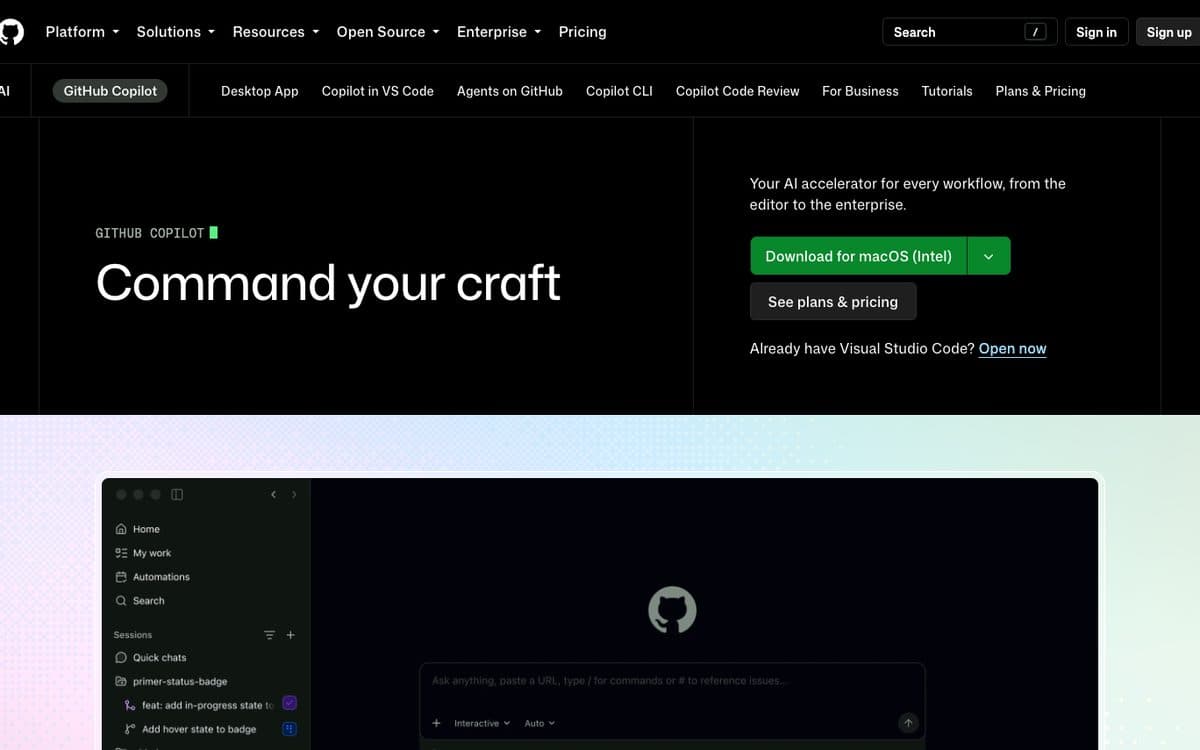The height and width of the screenshot is (750, 1200).
Task: Open Copilot Code Review subnav link
Action: tap(738, 91)
